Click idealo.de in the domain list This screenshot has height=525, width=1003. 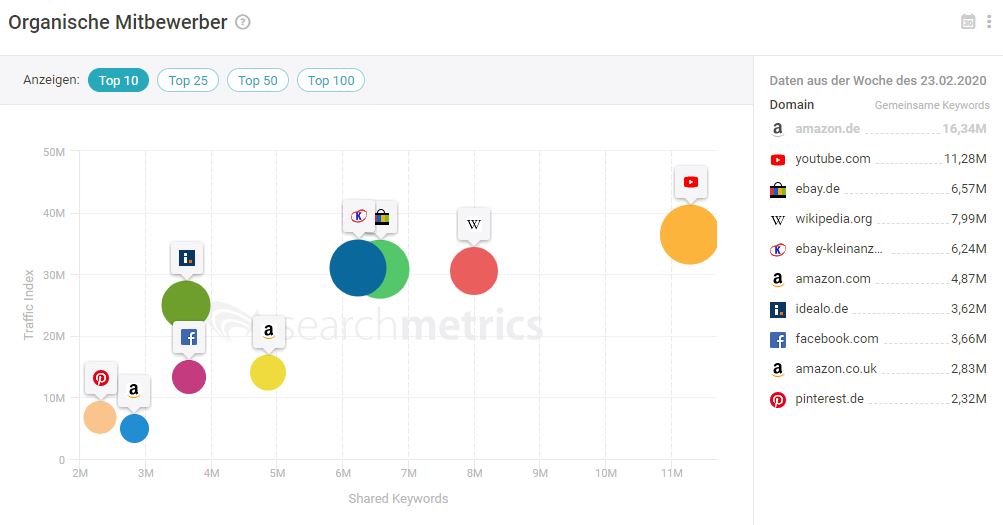click(x=821, y=309)
